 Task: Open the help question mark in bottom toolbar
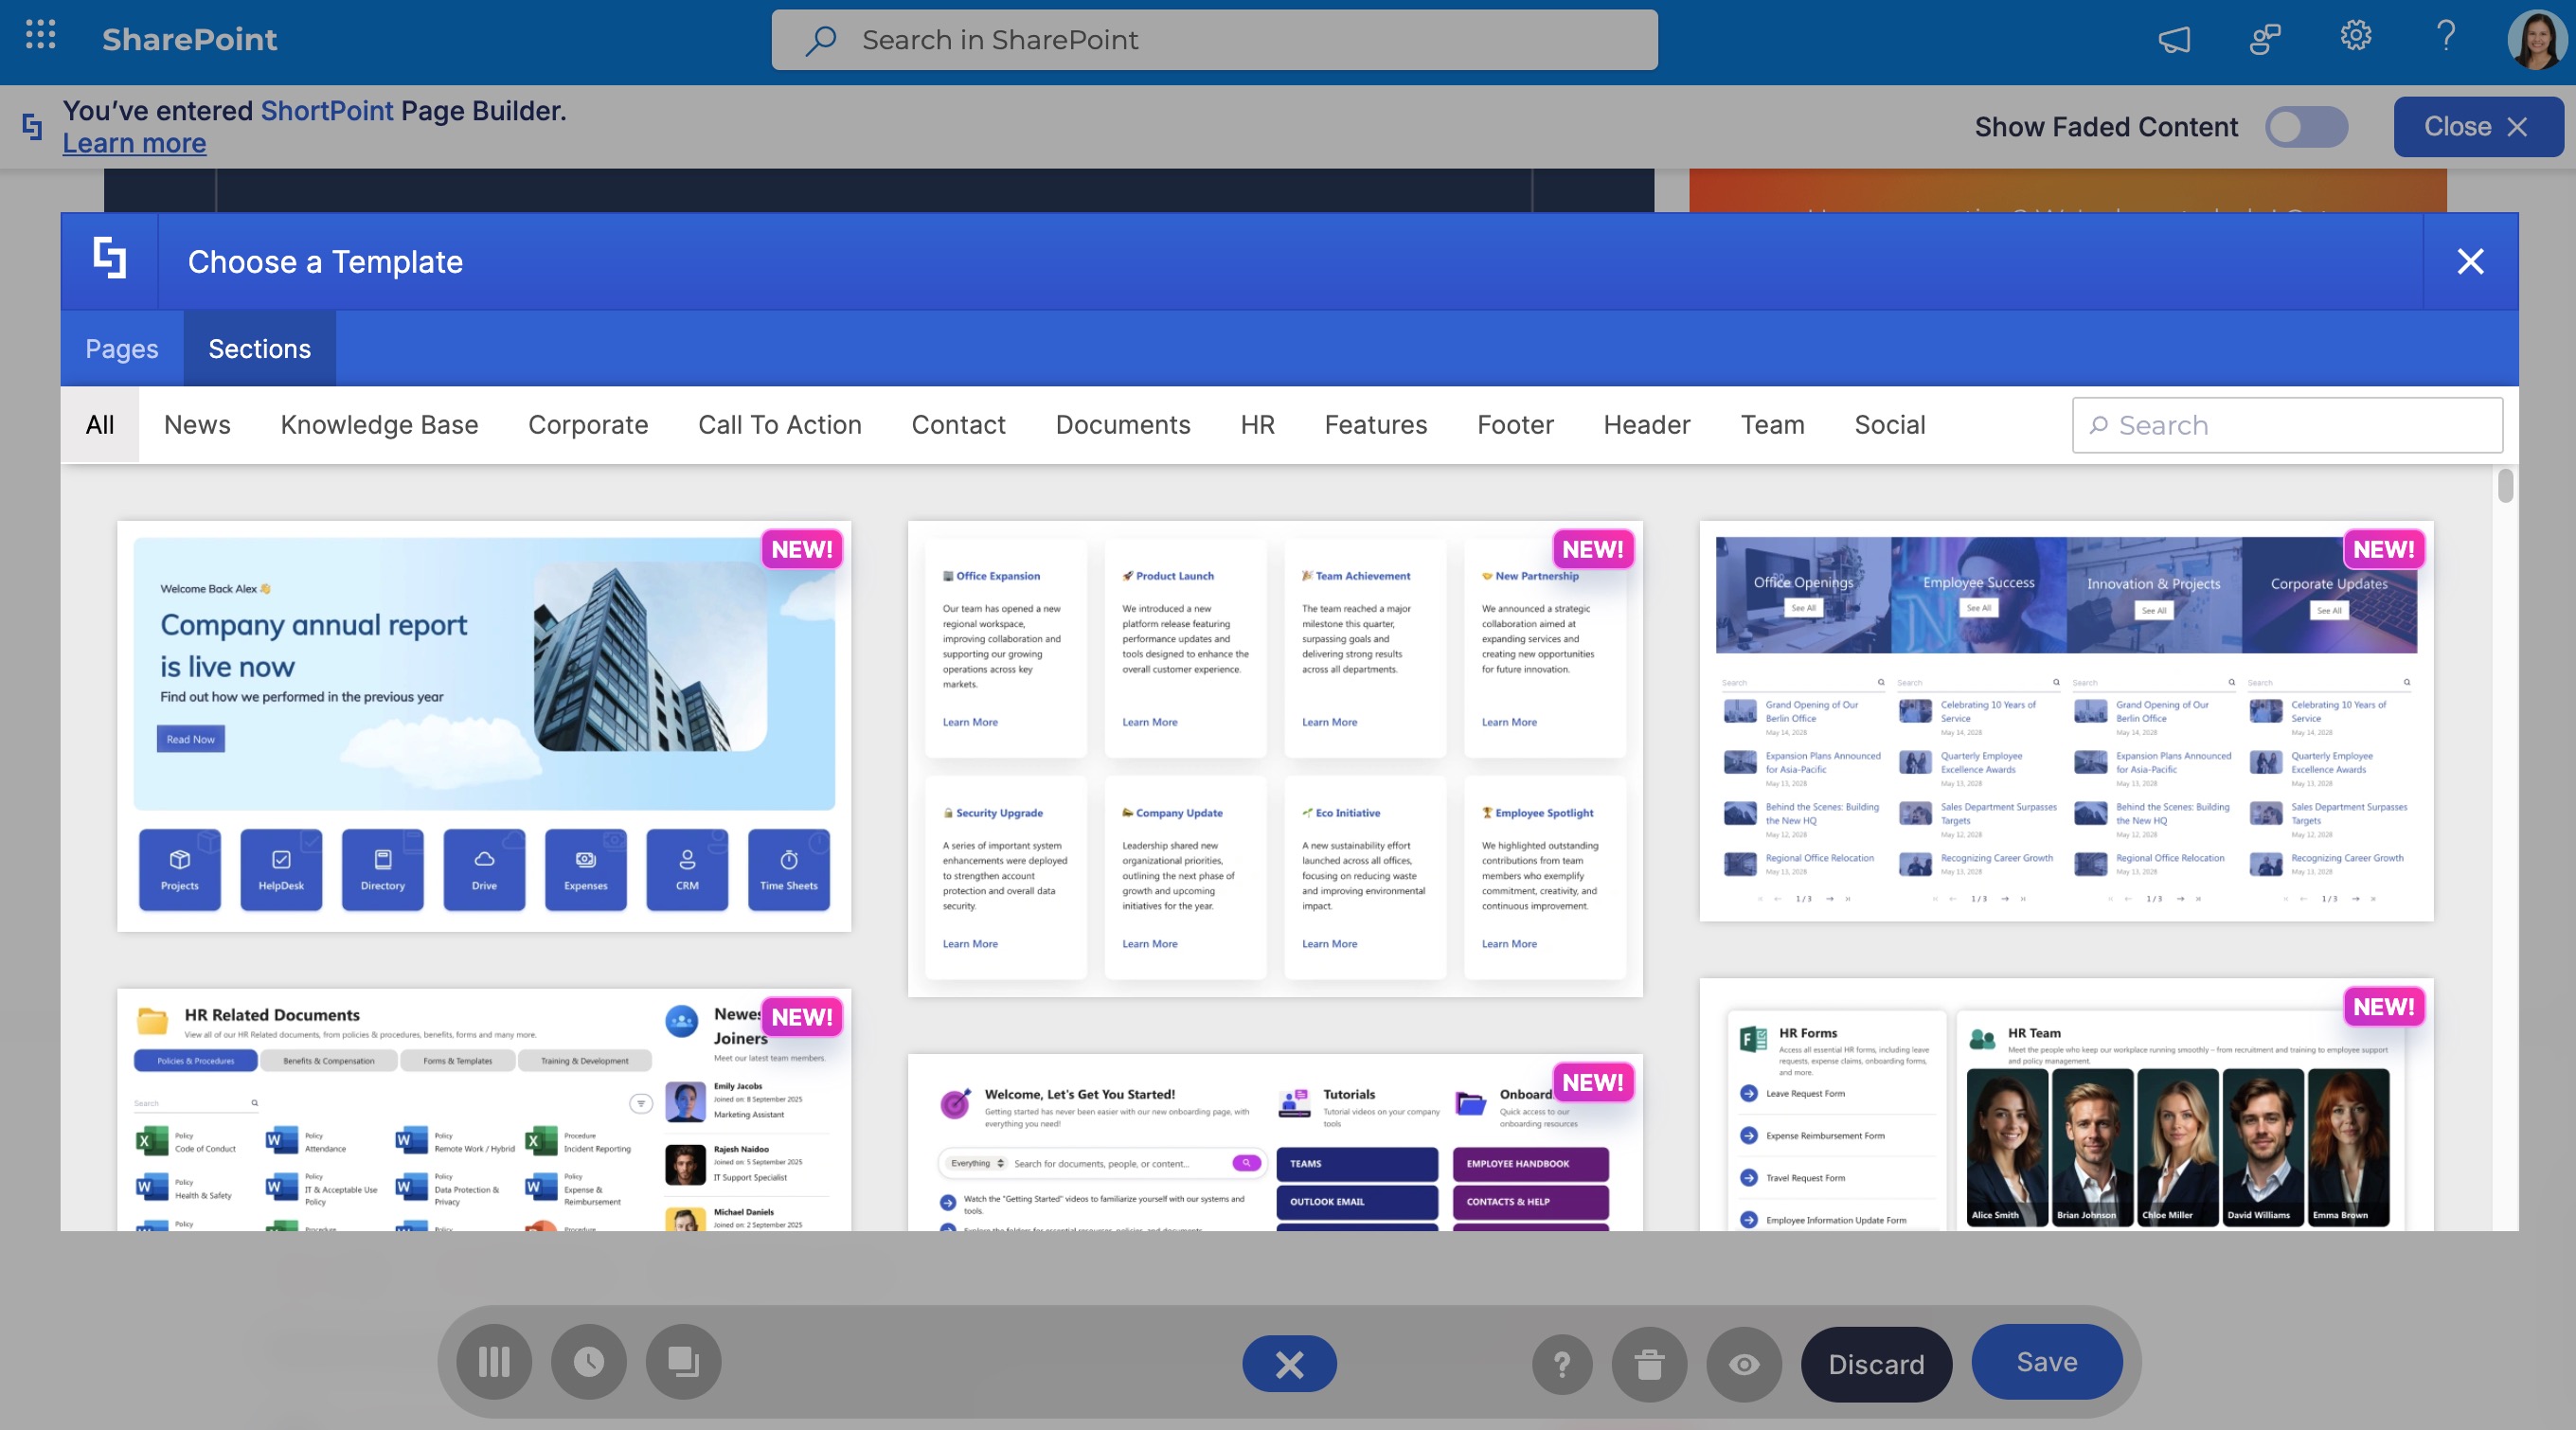[1562, 1364]
